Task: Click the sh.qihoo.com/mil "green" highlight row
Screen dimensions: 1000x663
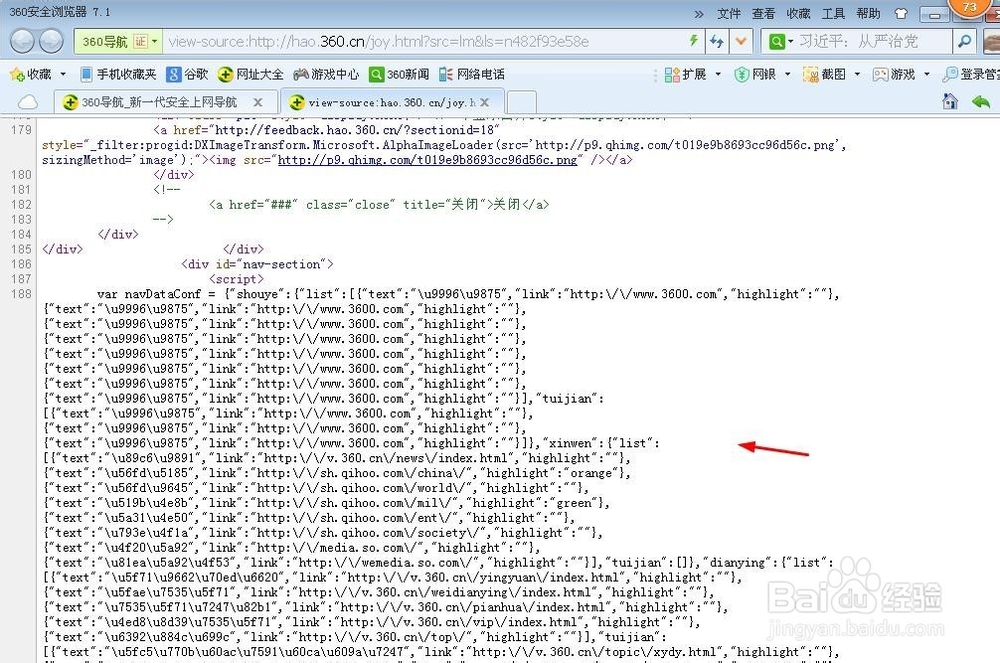Action: tap(326, 503)
